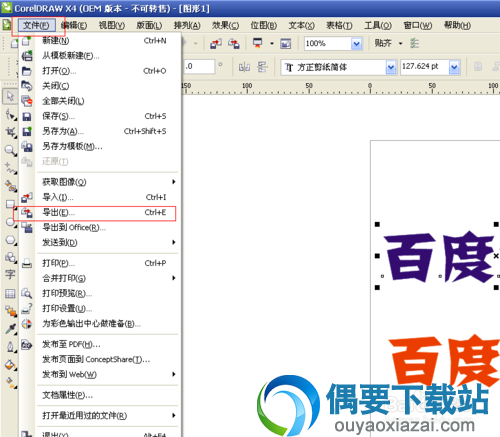Screen dimensions: 500x437
Task: Click the application launcher icon in toolbar
Action: click(x=258, y=43)
